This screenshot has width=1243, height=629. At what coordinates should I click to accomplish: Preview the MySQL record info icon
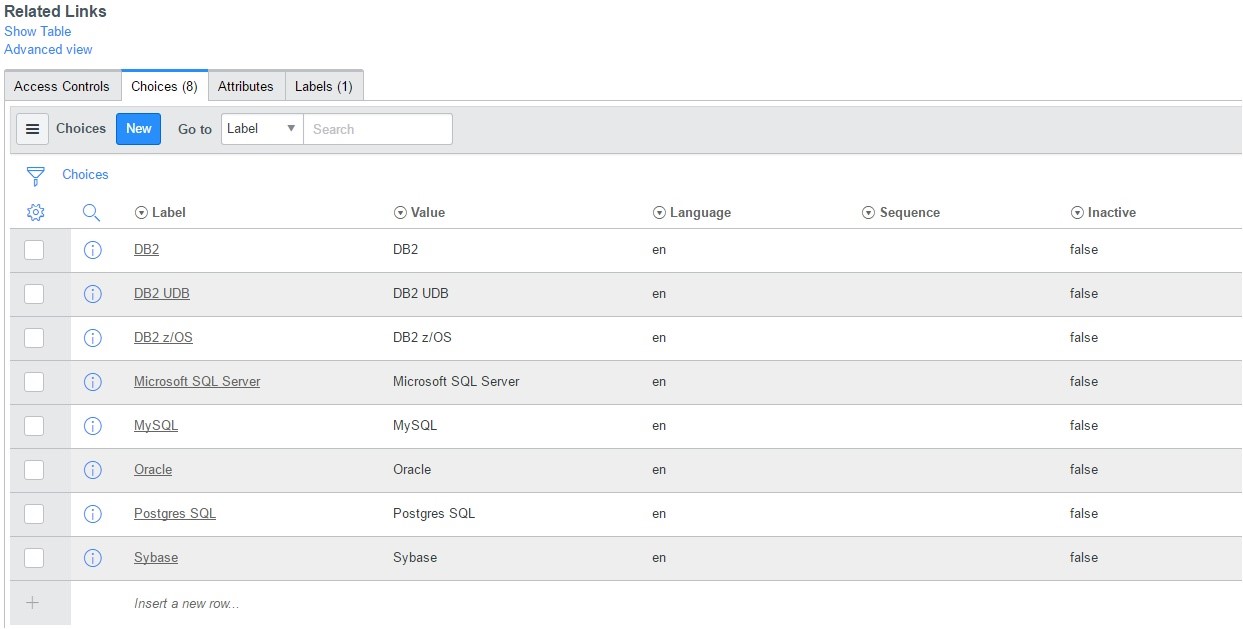click(93, 426)
